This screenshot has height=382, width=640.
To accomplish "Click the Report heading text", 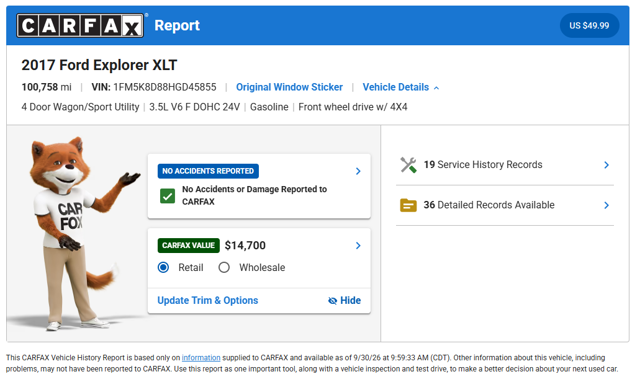I will (x=177, y=25).
